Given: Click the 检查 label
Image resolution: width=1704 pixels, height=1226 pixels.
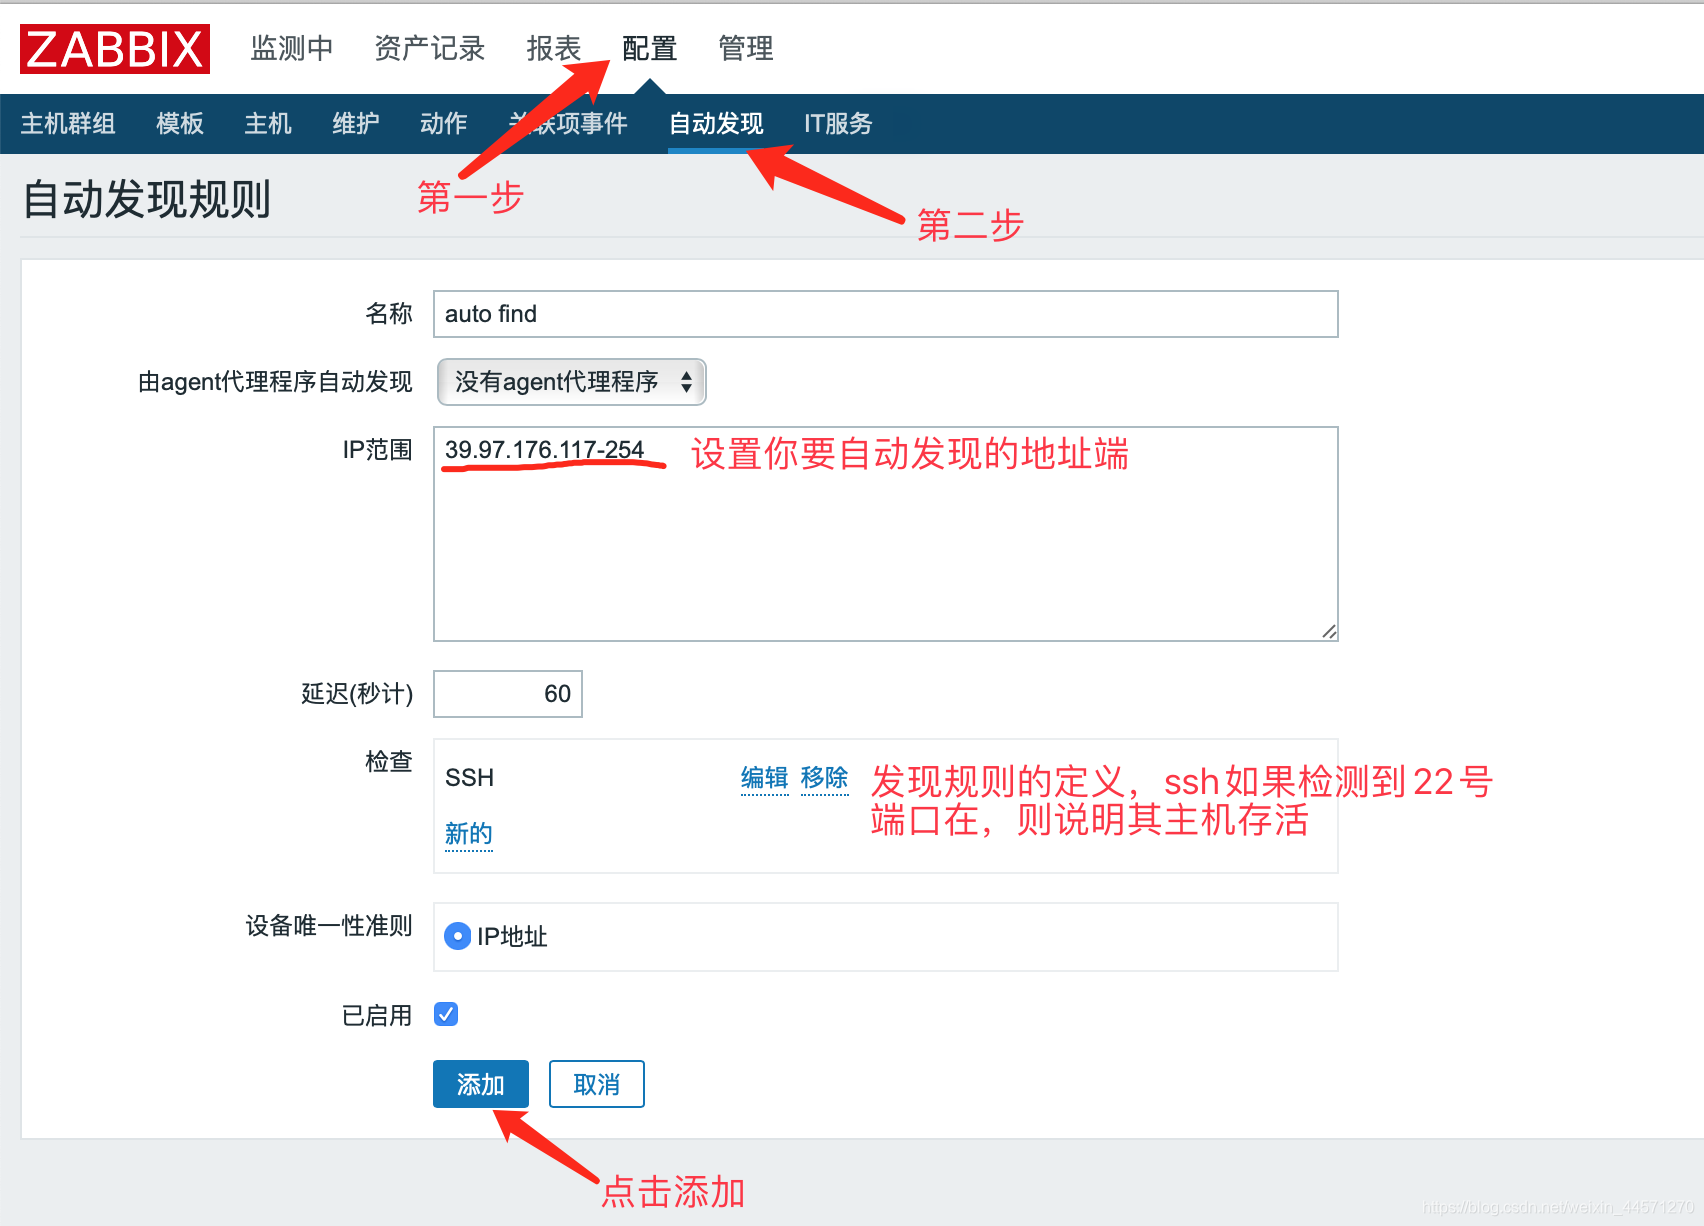Looking at the screenshot, I should coord(389,762).
